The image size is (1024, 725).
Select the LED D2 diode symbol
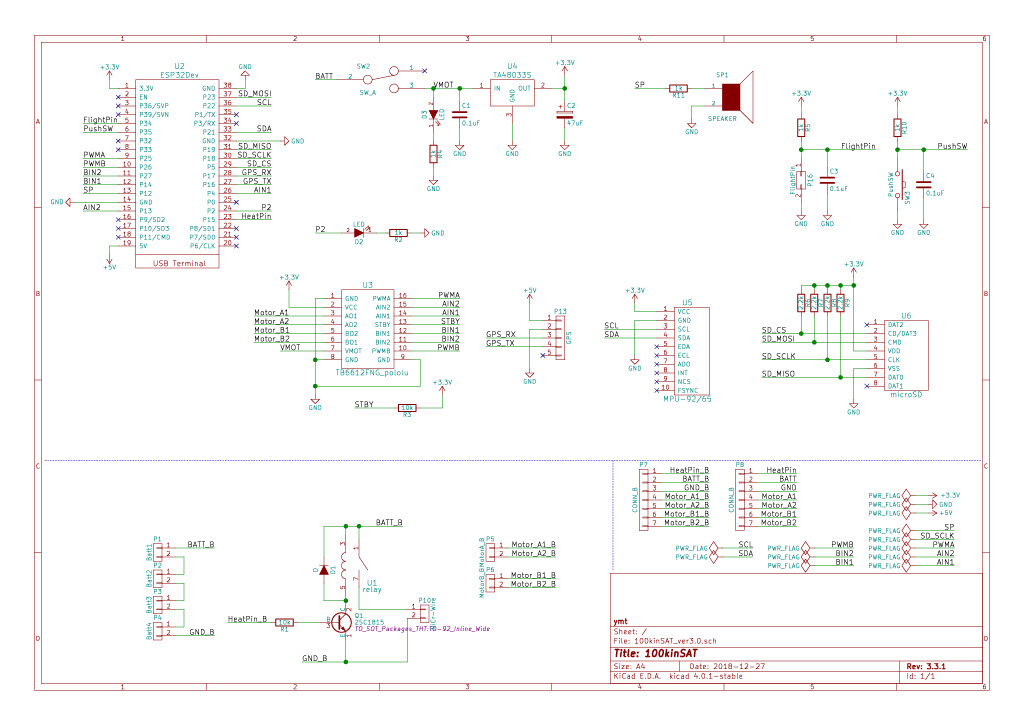359,232
